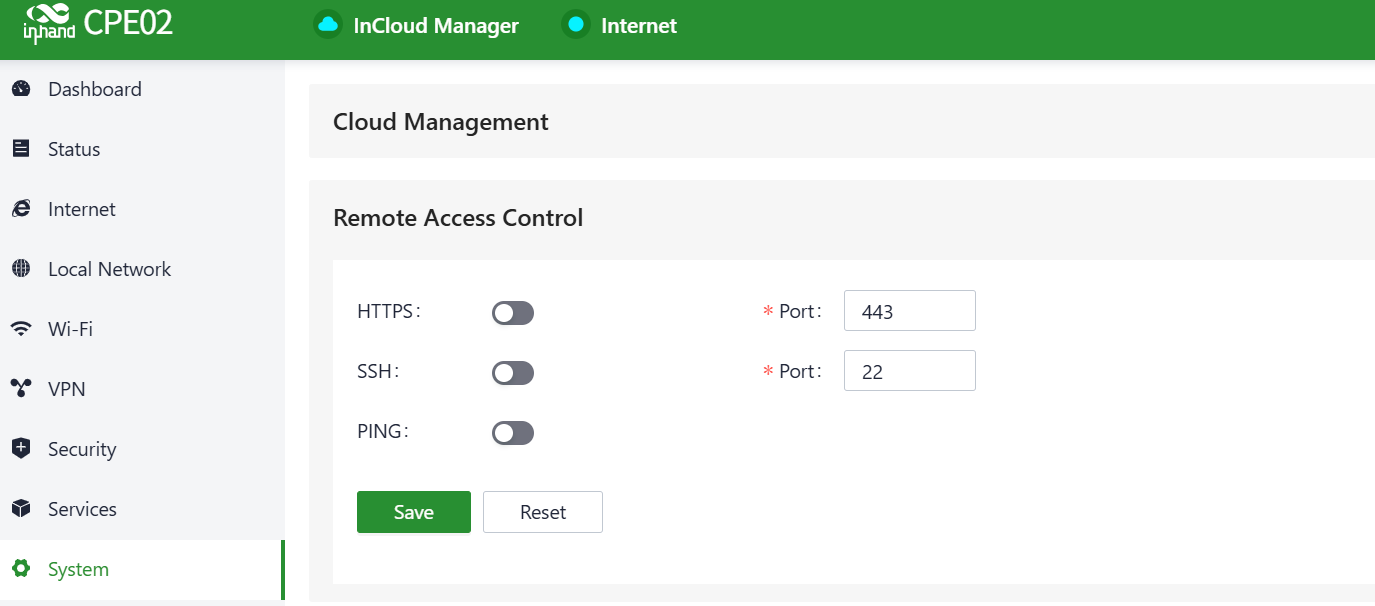Click the Internet connection status indicator icon

tap(575, 26)
